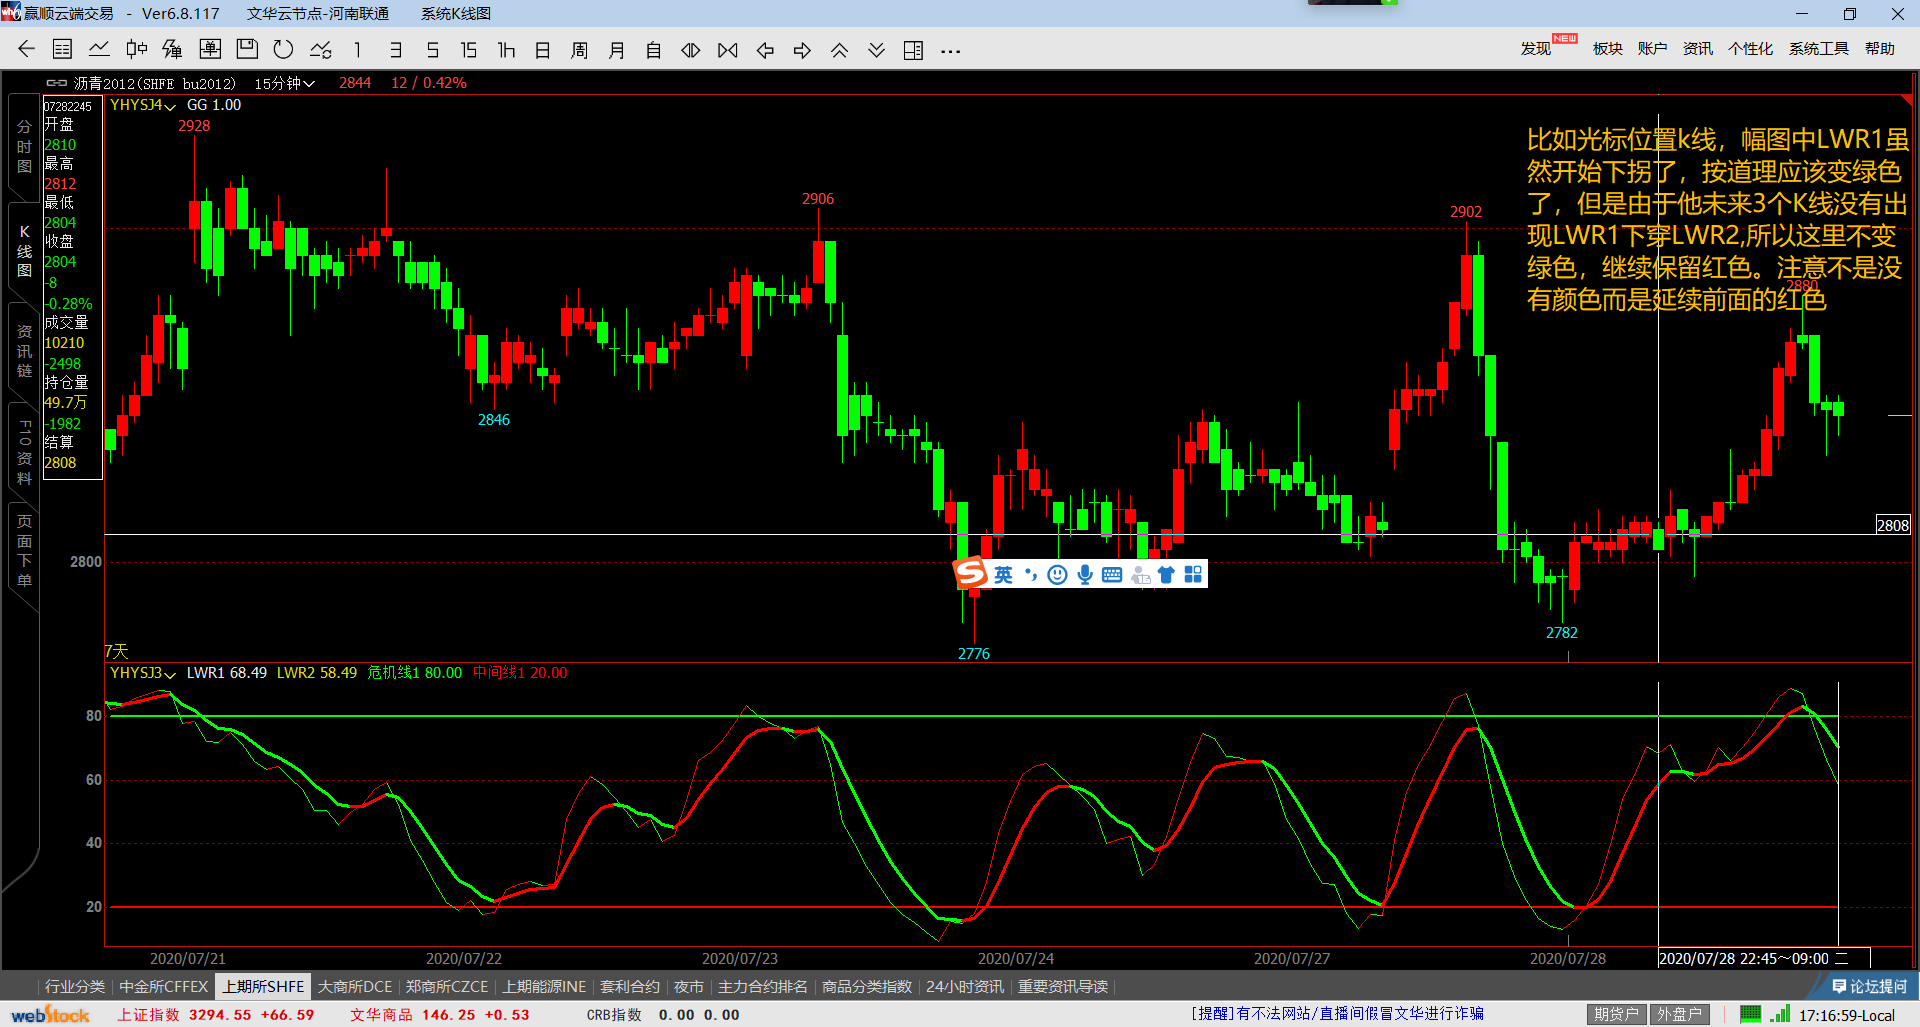The image size is (1920, 1027).
Task: Click the 外盘户 account button
Action: (1679, 1014)
